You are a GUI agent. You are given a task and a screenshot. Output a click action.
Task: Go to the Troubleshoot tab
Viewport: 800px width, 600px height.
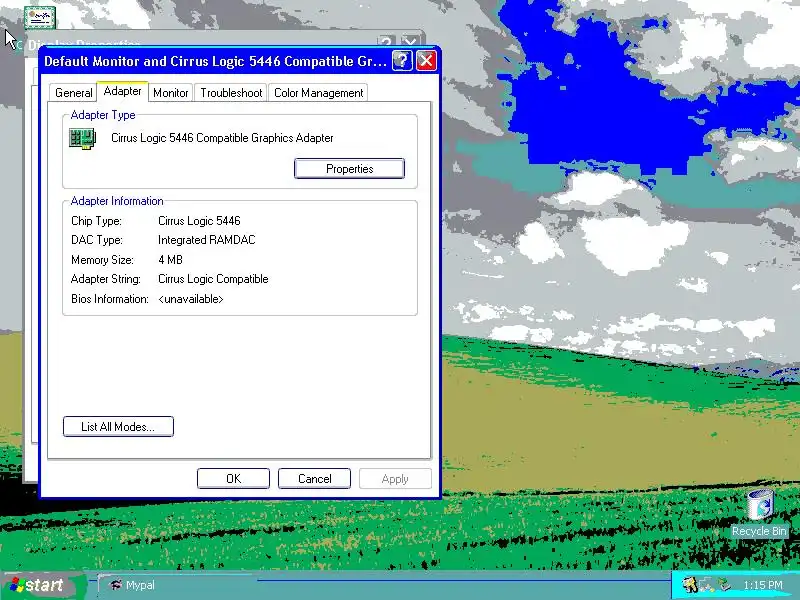coord(231,93)
